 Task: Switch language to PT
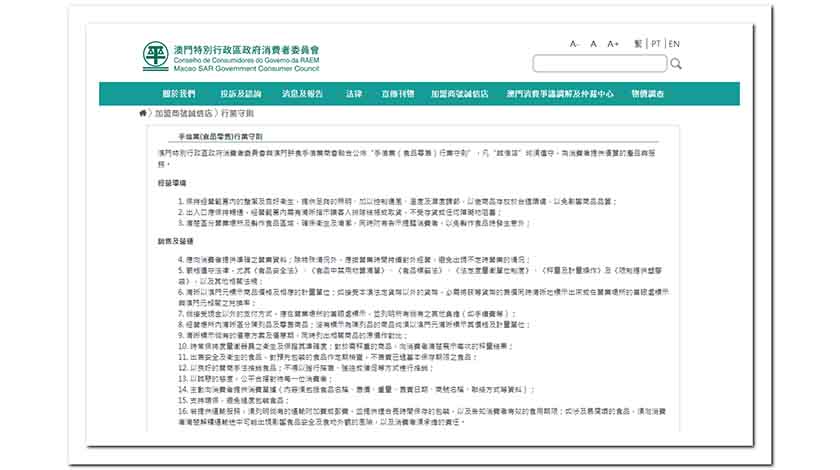656,44
